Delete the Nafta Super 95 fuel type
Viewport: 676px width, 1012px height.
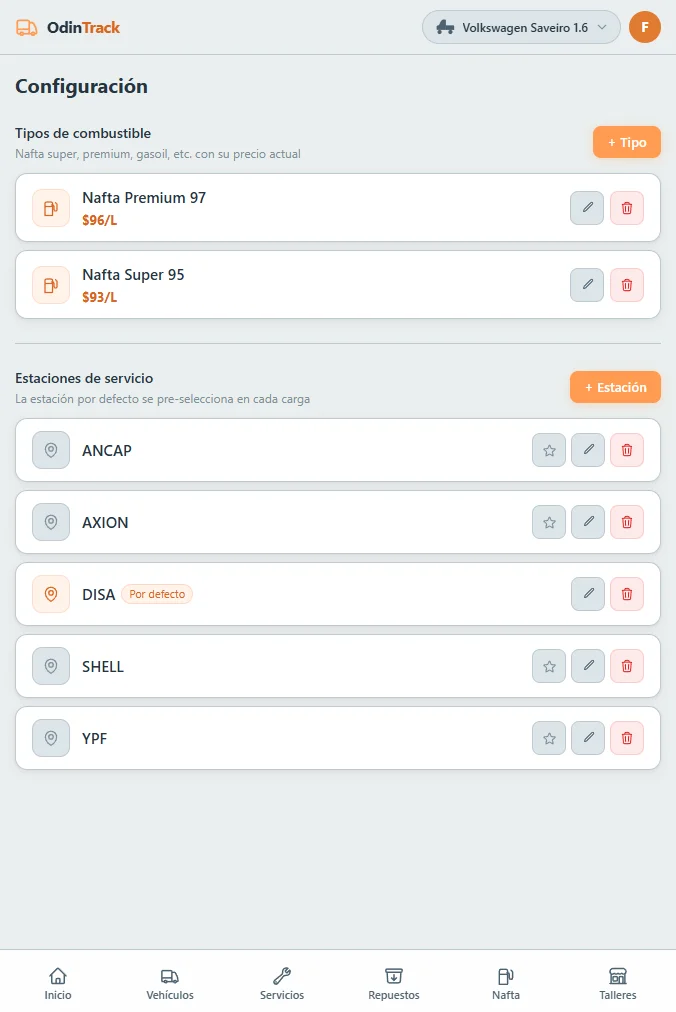pos(626,285)
